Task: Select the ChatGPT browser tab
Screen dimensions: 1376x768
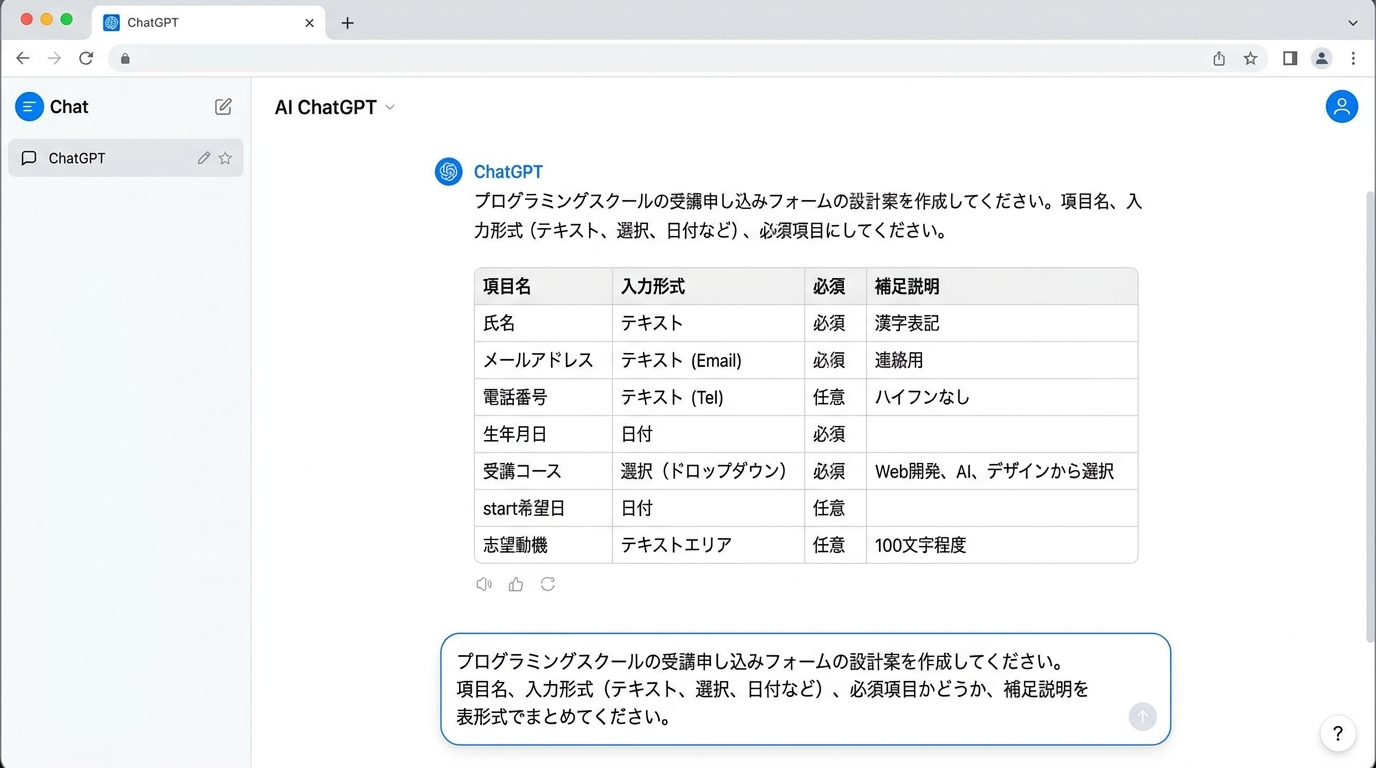Action: point(200,22)
